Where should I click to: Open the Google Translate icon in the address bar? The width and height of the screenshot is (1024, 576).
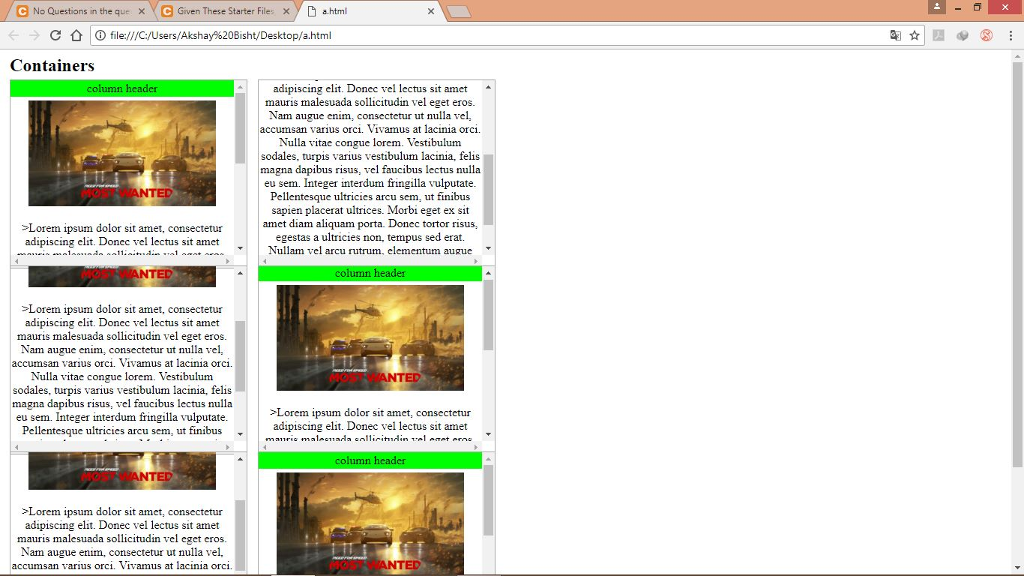895,35
